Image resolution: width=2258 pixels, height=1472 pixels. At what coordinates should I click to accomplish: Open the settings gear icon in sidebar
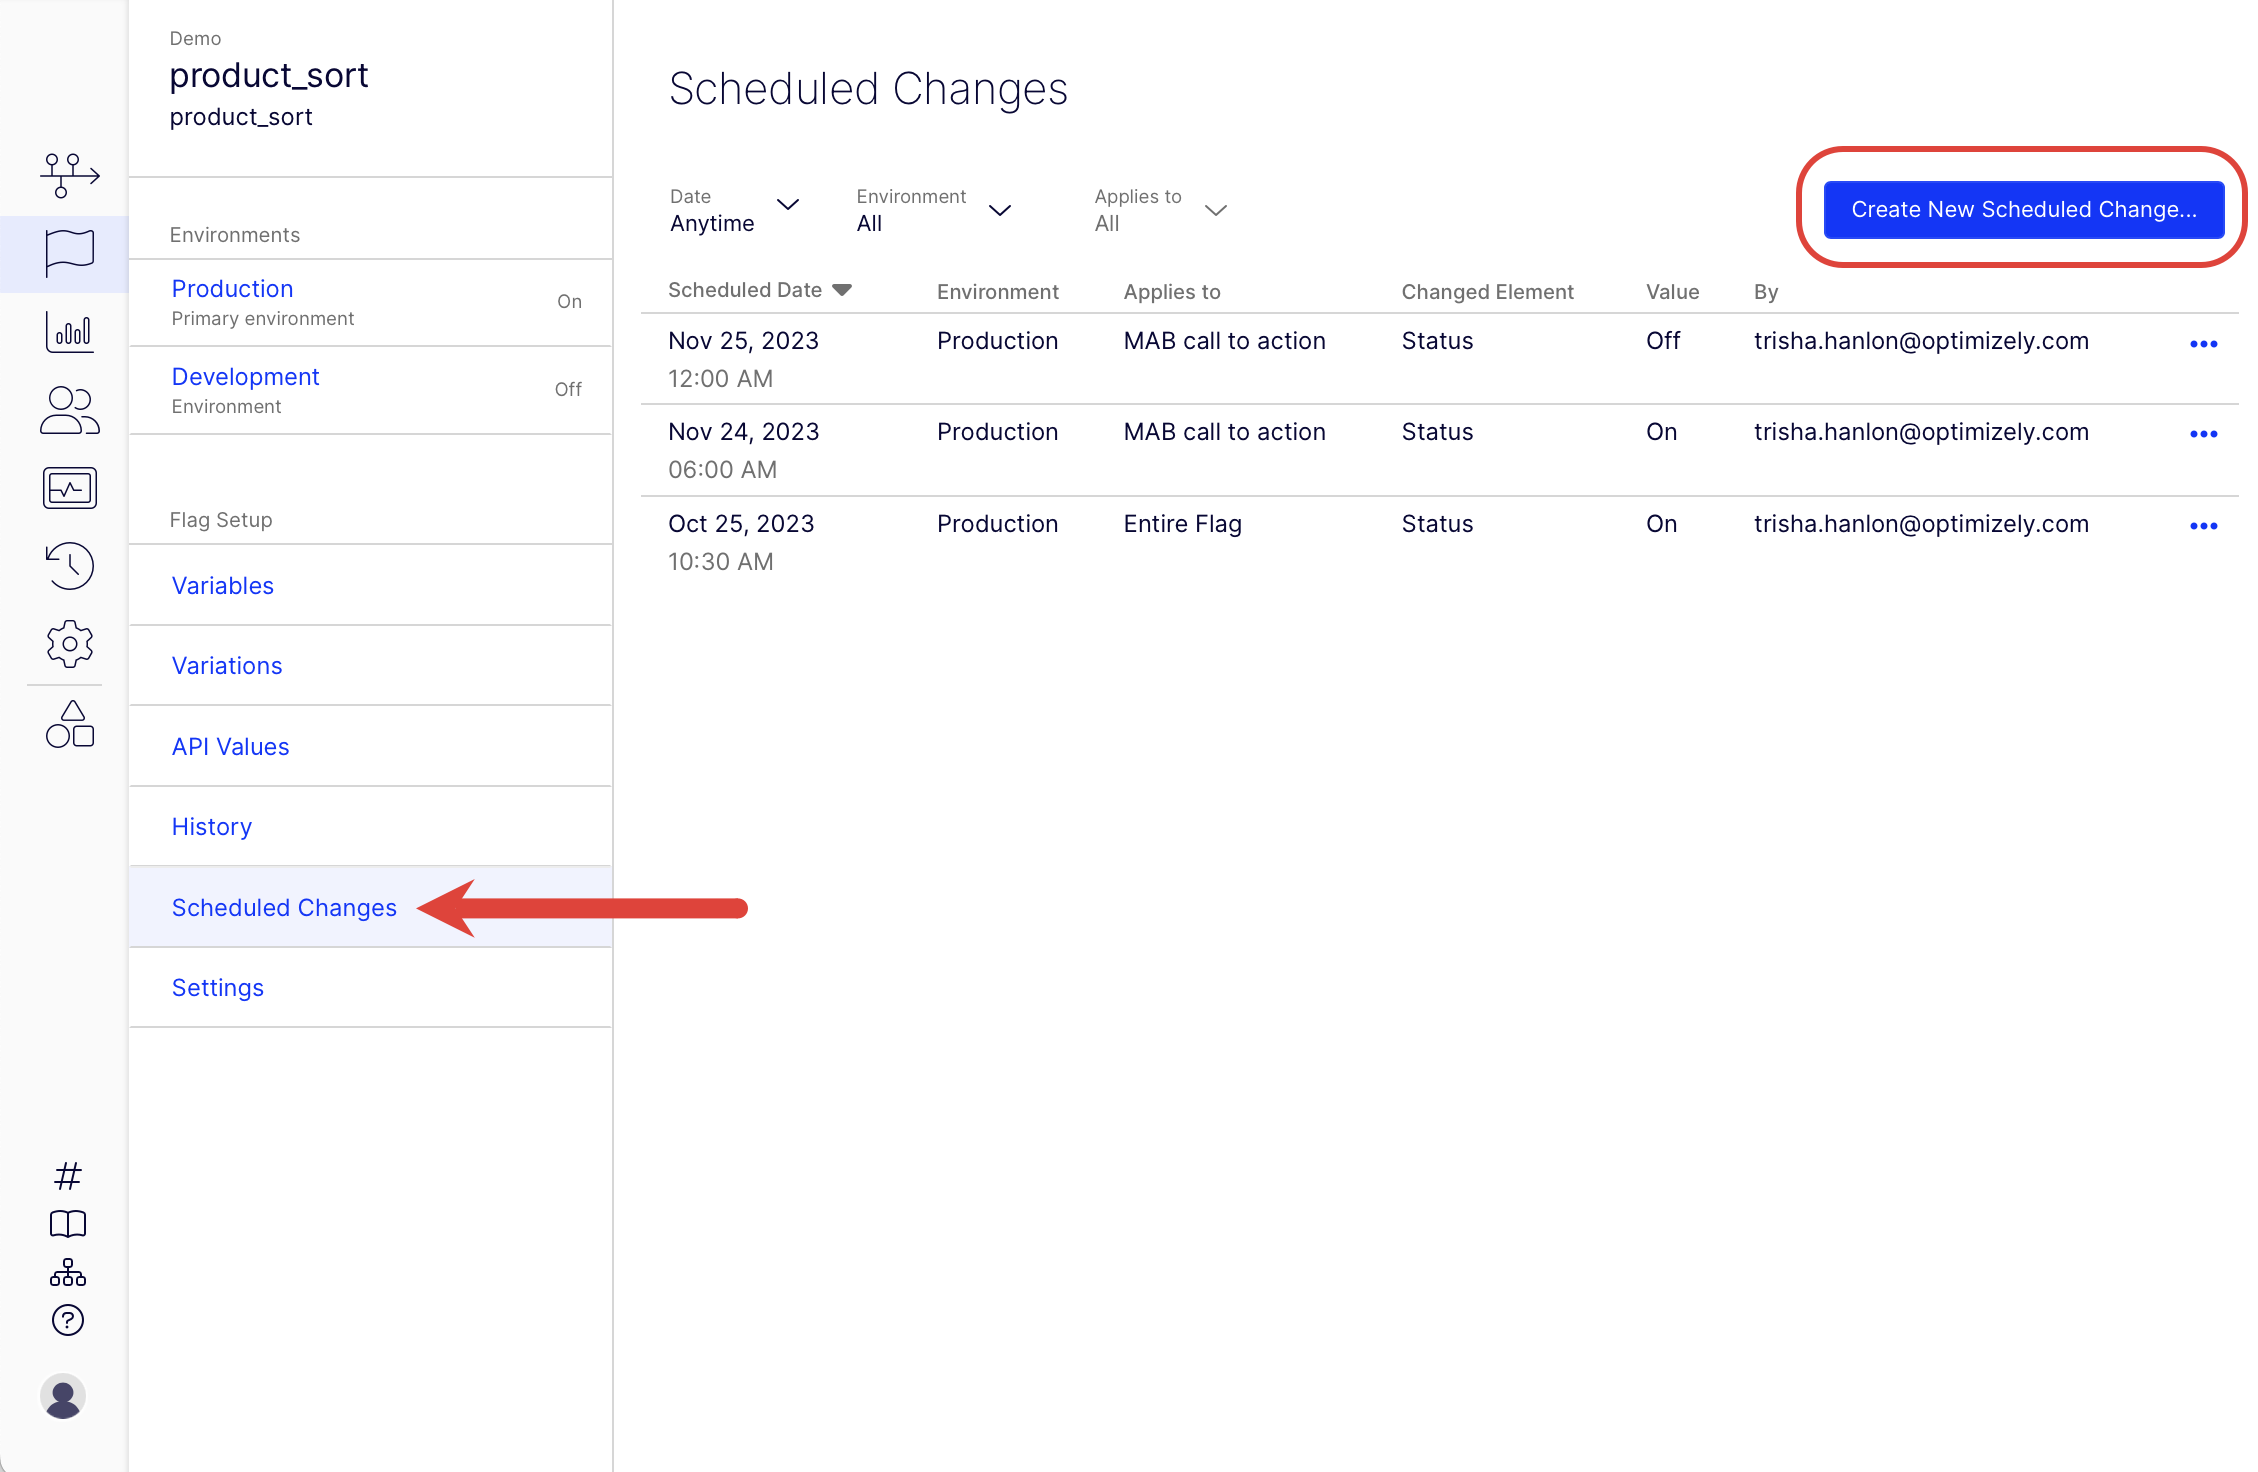click(x=67, y=644)
